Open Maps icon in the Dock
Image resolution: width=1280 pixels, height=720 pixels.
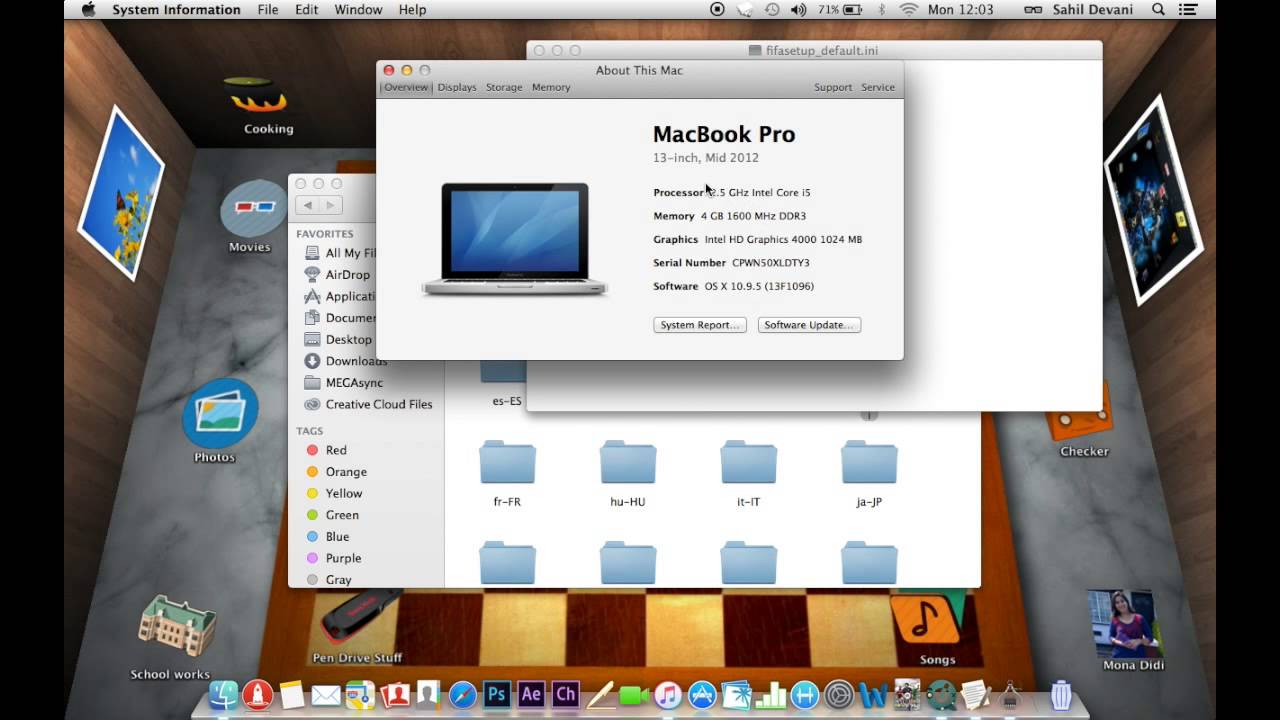click(360, 695)
